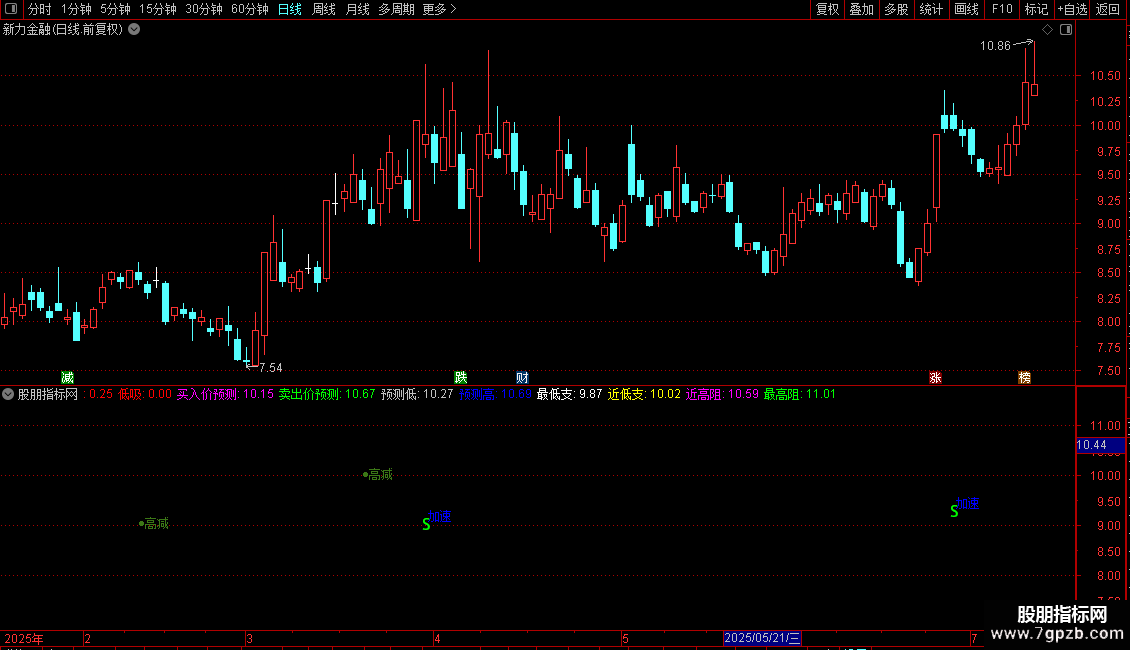Click the 2025年 label on the timeline
Viewport: 1130px width, 650px height.
[24, 638]
